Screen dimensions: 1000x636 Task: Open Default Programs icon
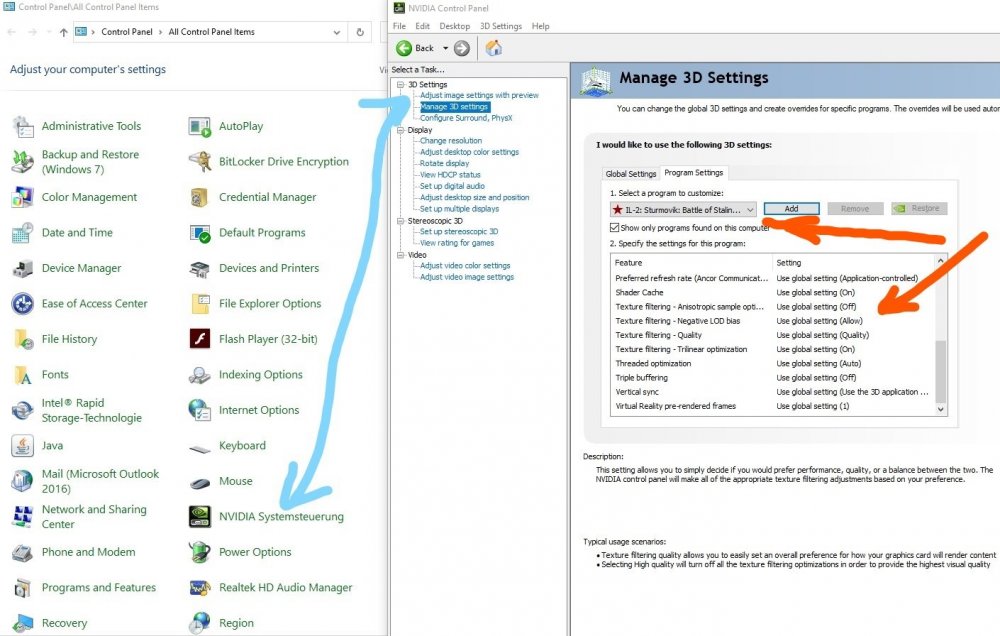(200, 233)
